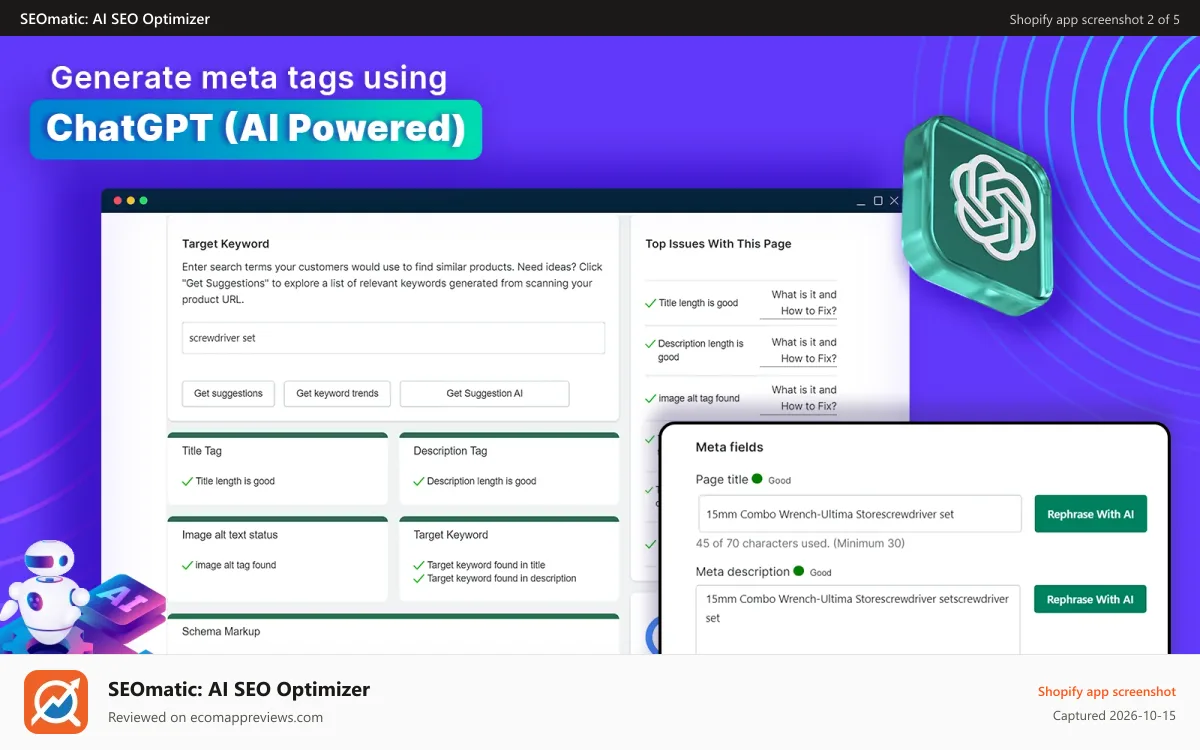
Task: Click the window close X icon
Action: (x=895, y=201)
